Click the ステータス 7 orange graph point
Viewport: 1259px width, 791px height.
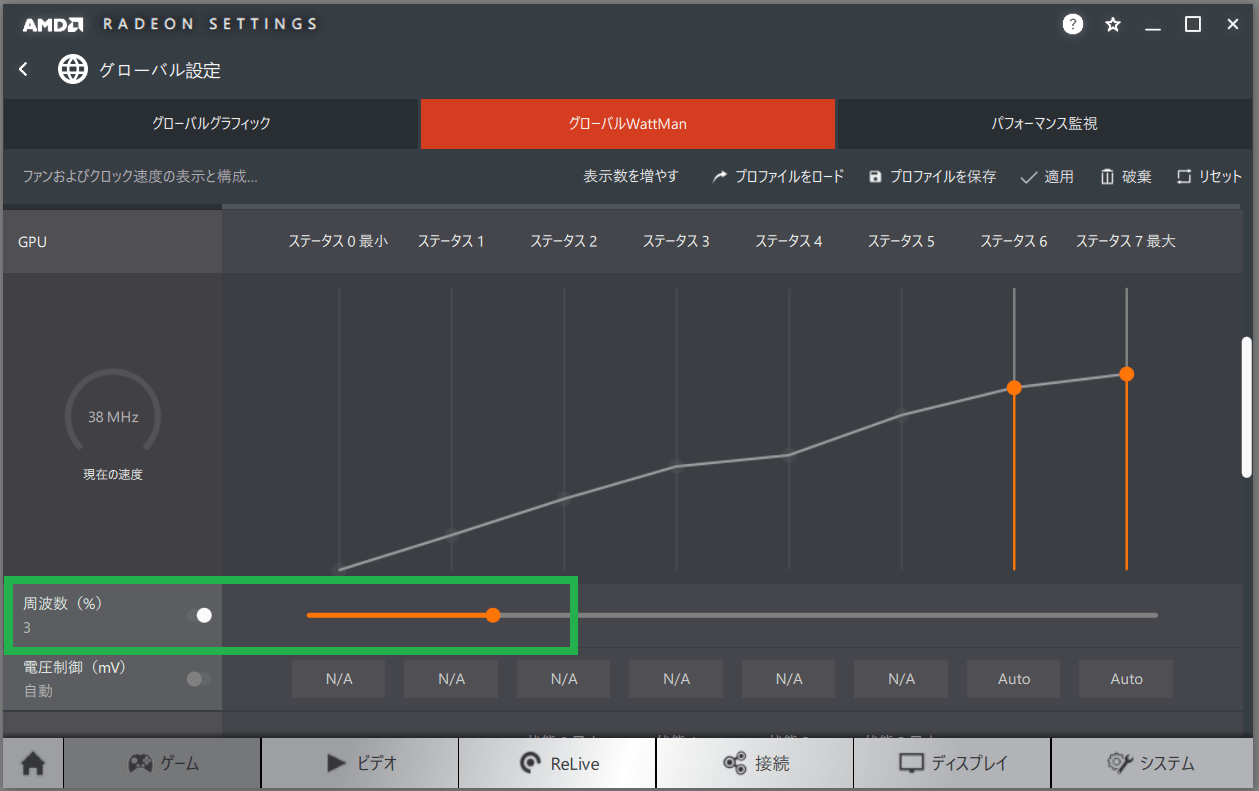coord(1127,373)
